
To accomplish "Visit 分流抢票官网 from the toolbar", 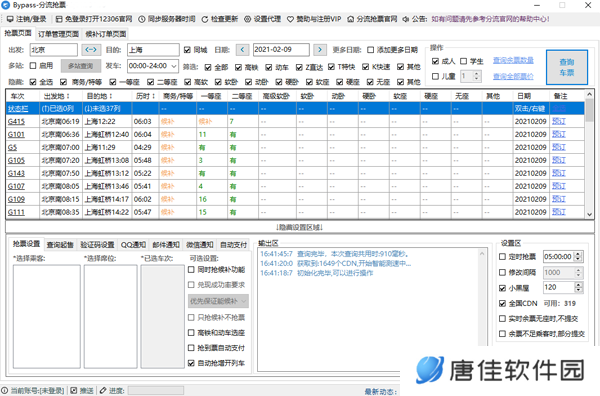I will click(x=372, y=19).
